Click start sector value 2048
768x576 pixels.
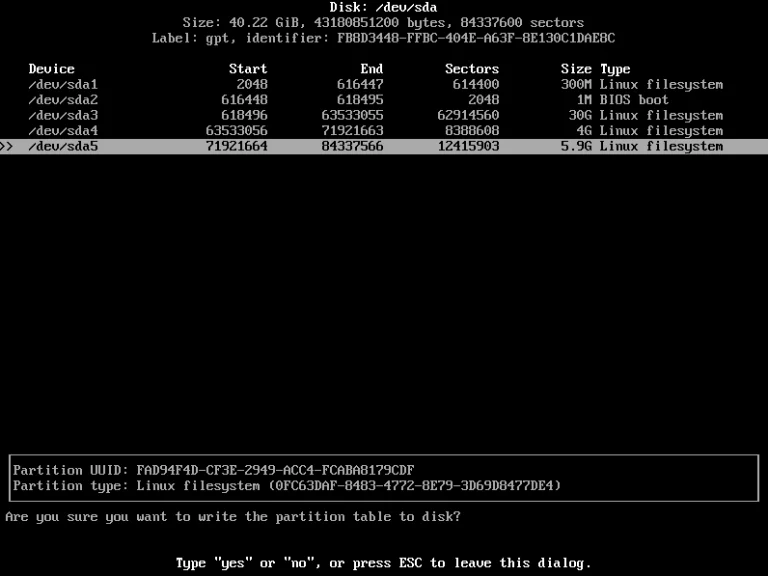tap(252, 84)
